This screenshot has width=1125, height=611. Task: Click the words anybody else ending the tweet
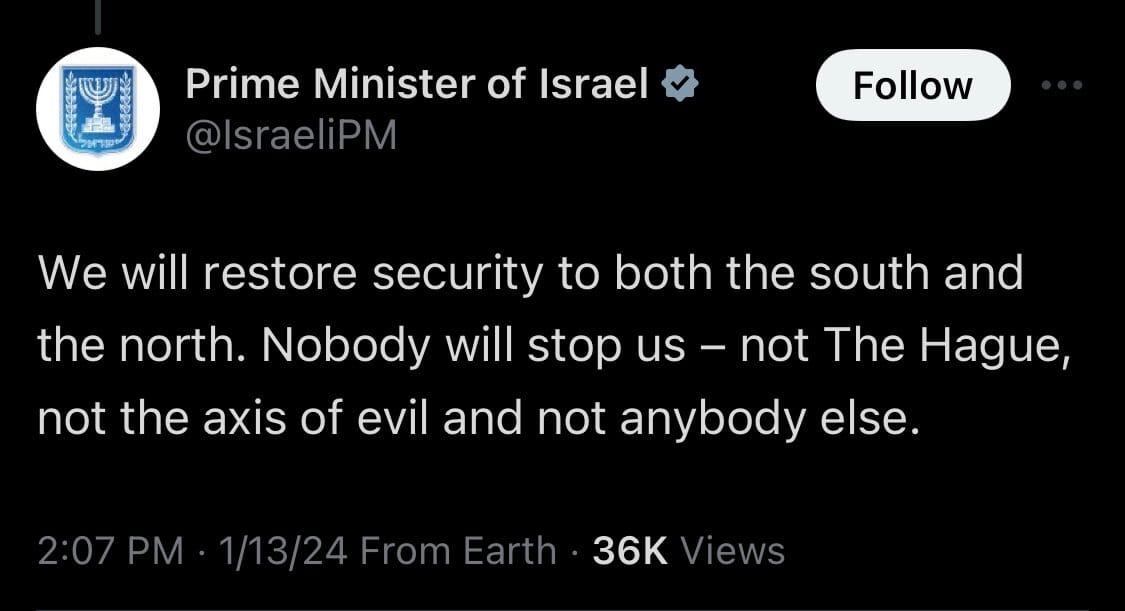coord(768,417)
